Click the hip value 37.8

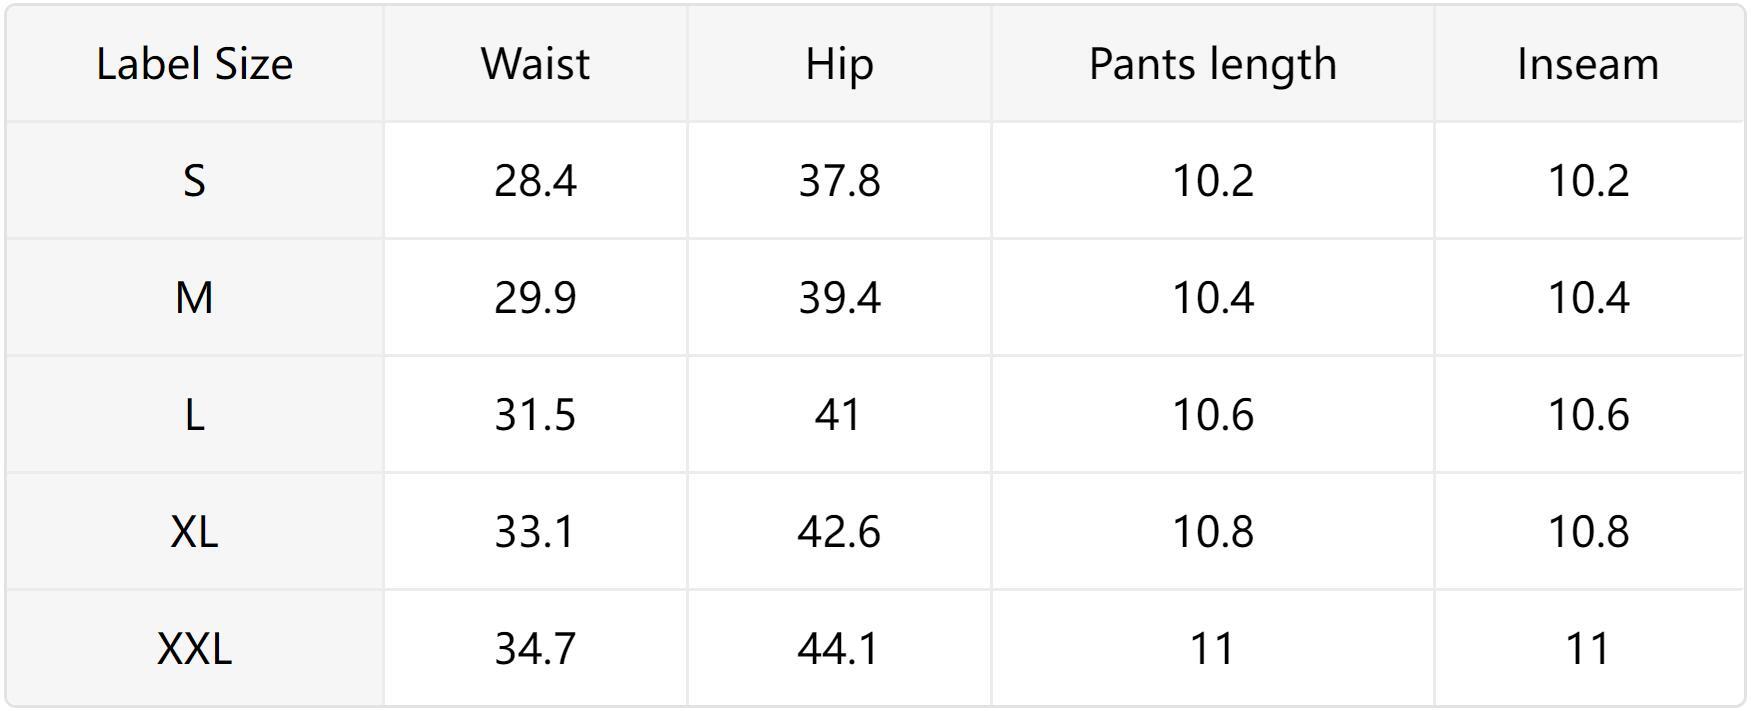(839, 181)
